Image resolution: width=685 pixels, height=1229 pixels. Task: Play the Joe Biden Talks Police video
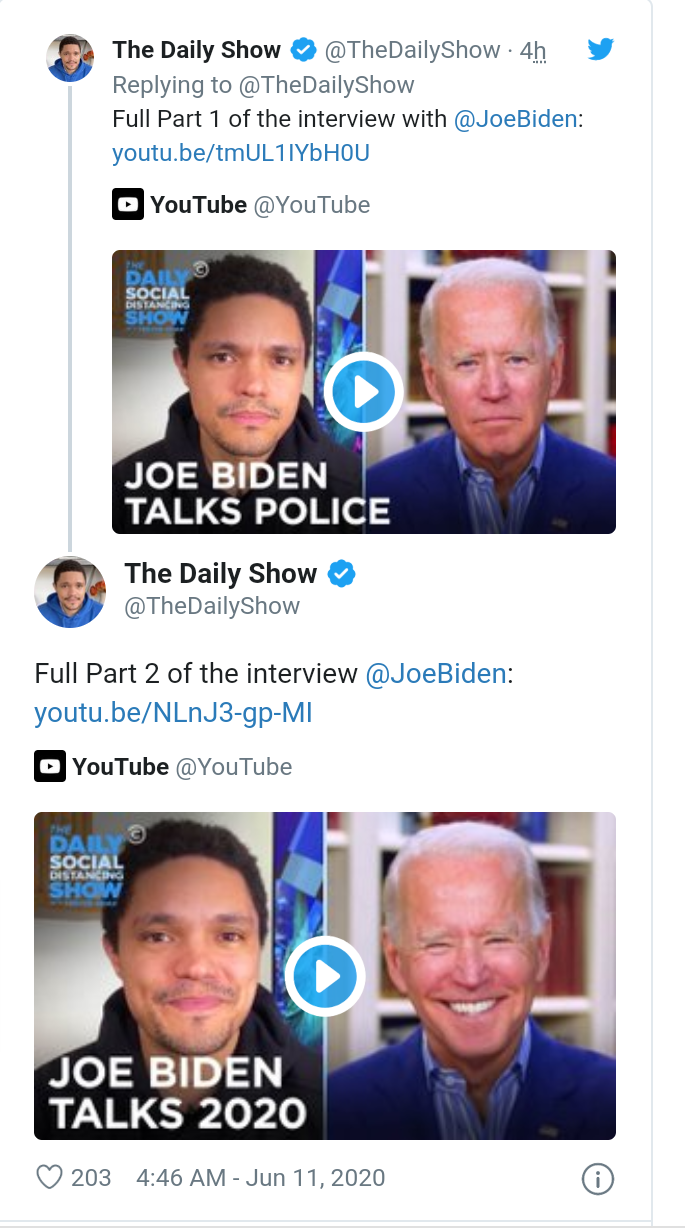(363, 391)
